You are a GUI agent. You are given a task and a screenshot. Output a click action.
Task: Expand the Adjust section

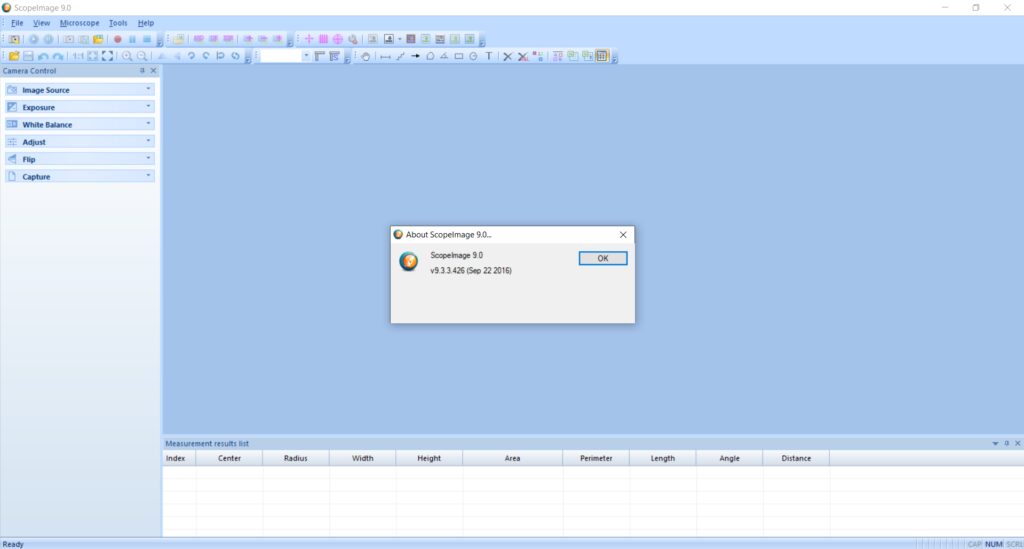click(80, 142)
